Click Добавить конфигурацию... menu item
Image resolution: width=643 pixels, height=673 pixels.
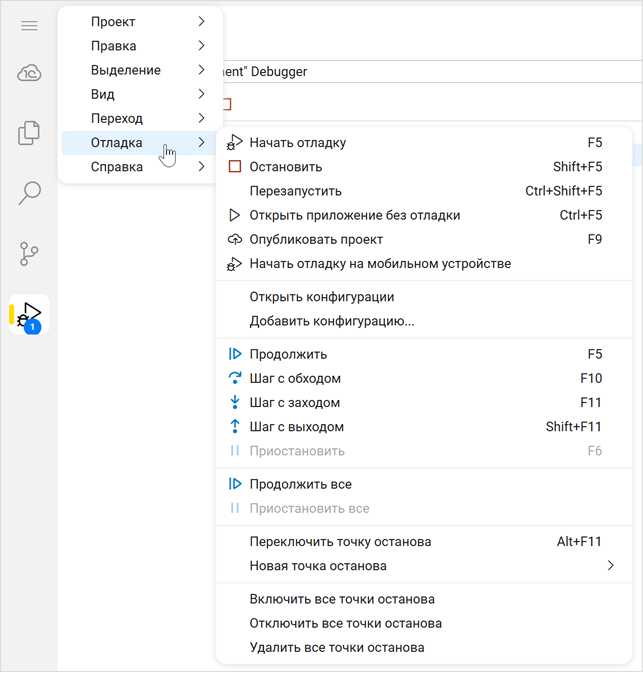(x=332, y=321)
